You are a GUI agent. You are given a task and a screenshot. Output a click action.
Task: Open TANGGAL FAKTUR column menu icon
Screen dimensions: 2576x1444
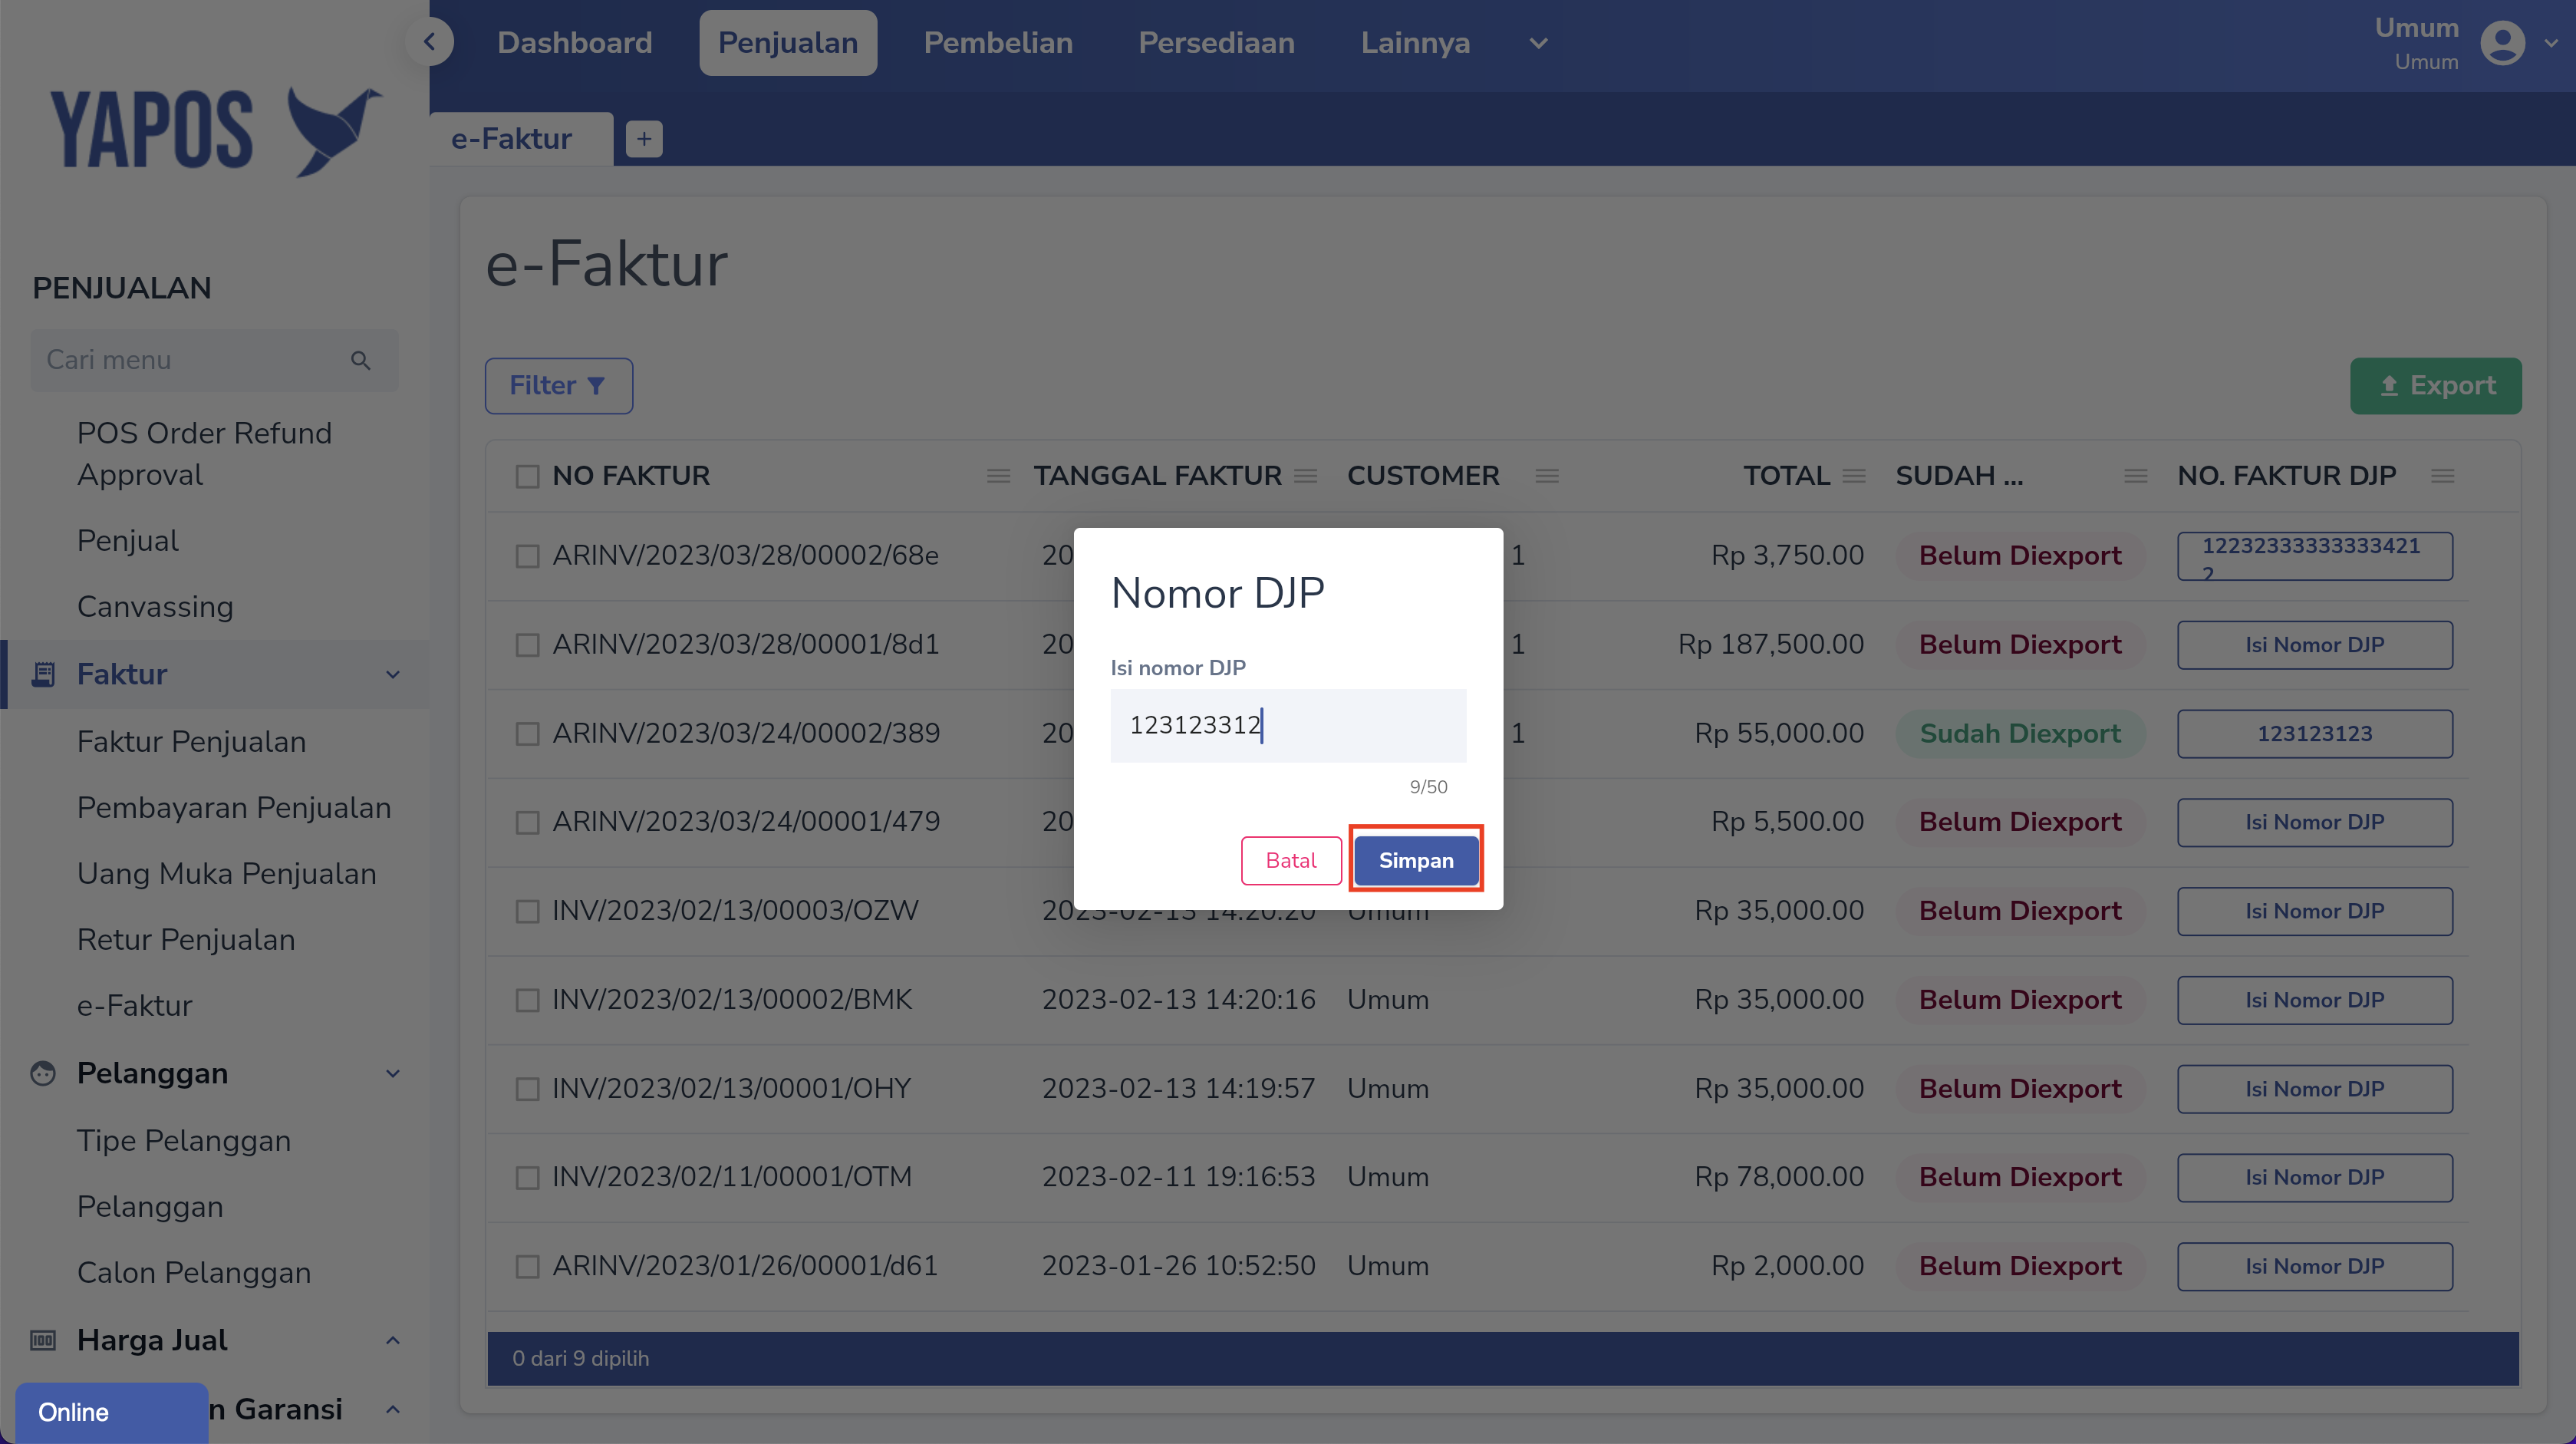tap(1306, 476)
